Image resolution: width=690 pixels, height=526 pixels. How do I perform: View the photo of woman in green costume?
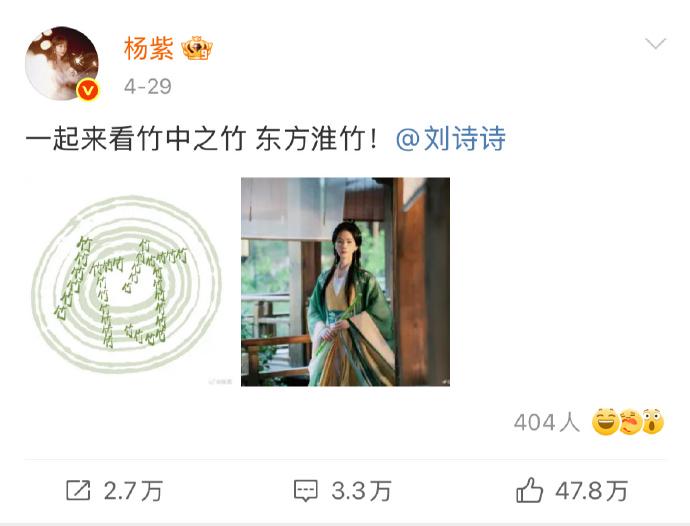tap(345, 282)
